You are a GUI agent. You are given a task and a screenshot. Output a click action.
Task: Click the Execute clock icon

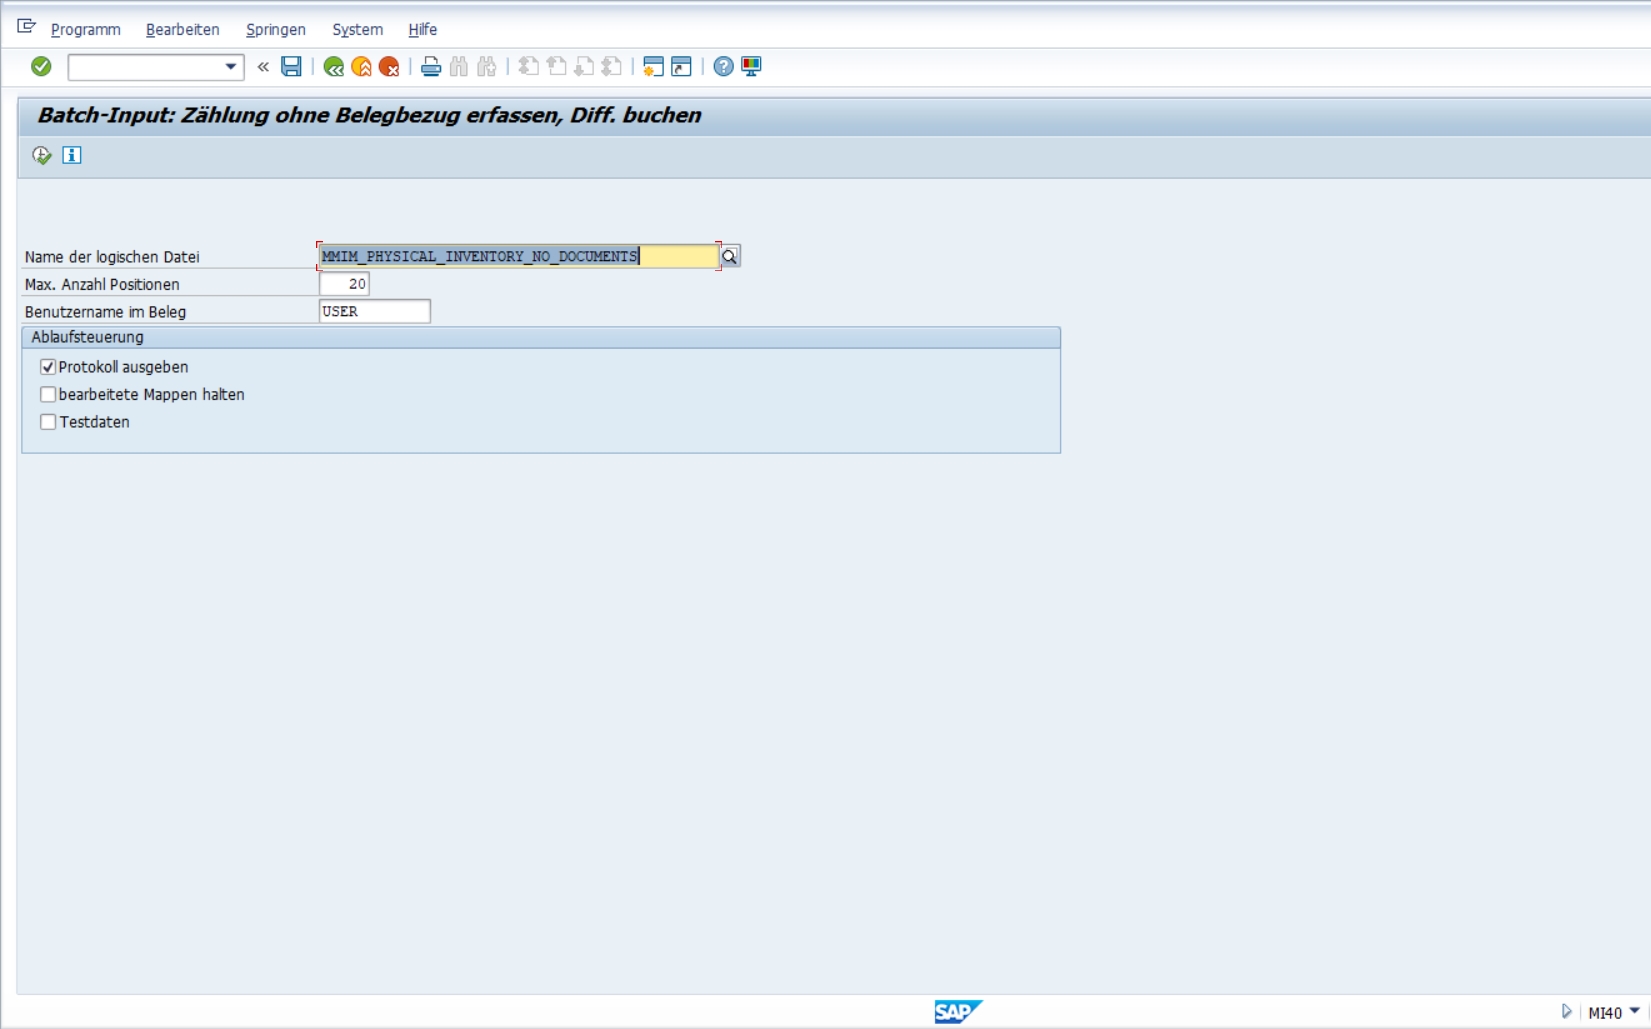click(41, 155)
